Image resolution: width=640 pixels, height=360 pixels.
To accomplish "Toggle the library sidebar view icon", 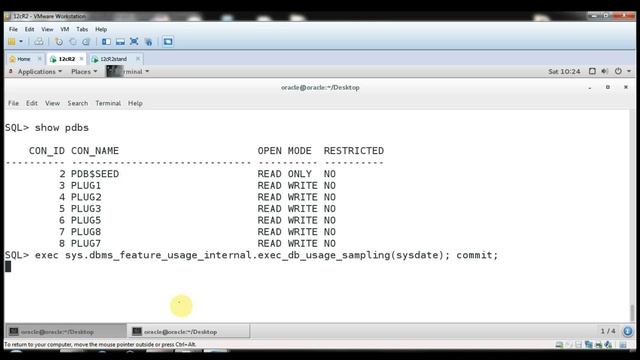I will [x=107, y=42].
